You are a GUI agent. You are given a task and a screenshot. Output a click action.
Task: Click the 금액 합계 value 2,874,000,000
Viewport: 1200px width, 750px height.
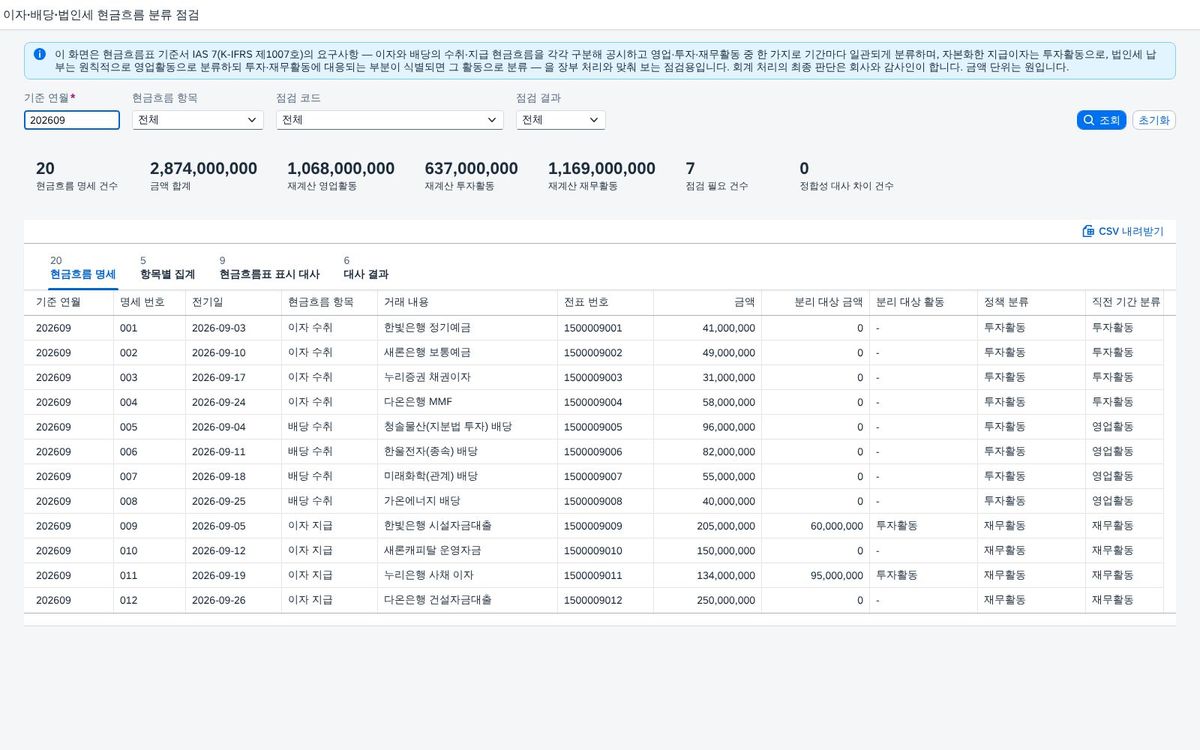pyautogui.click(x=204, y=169)
